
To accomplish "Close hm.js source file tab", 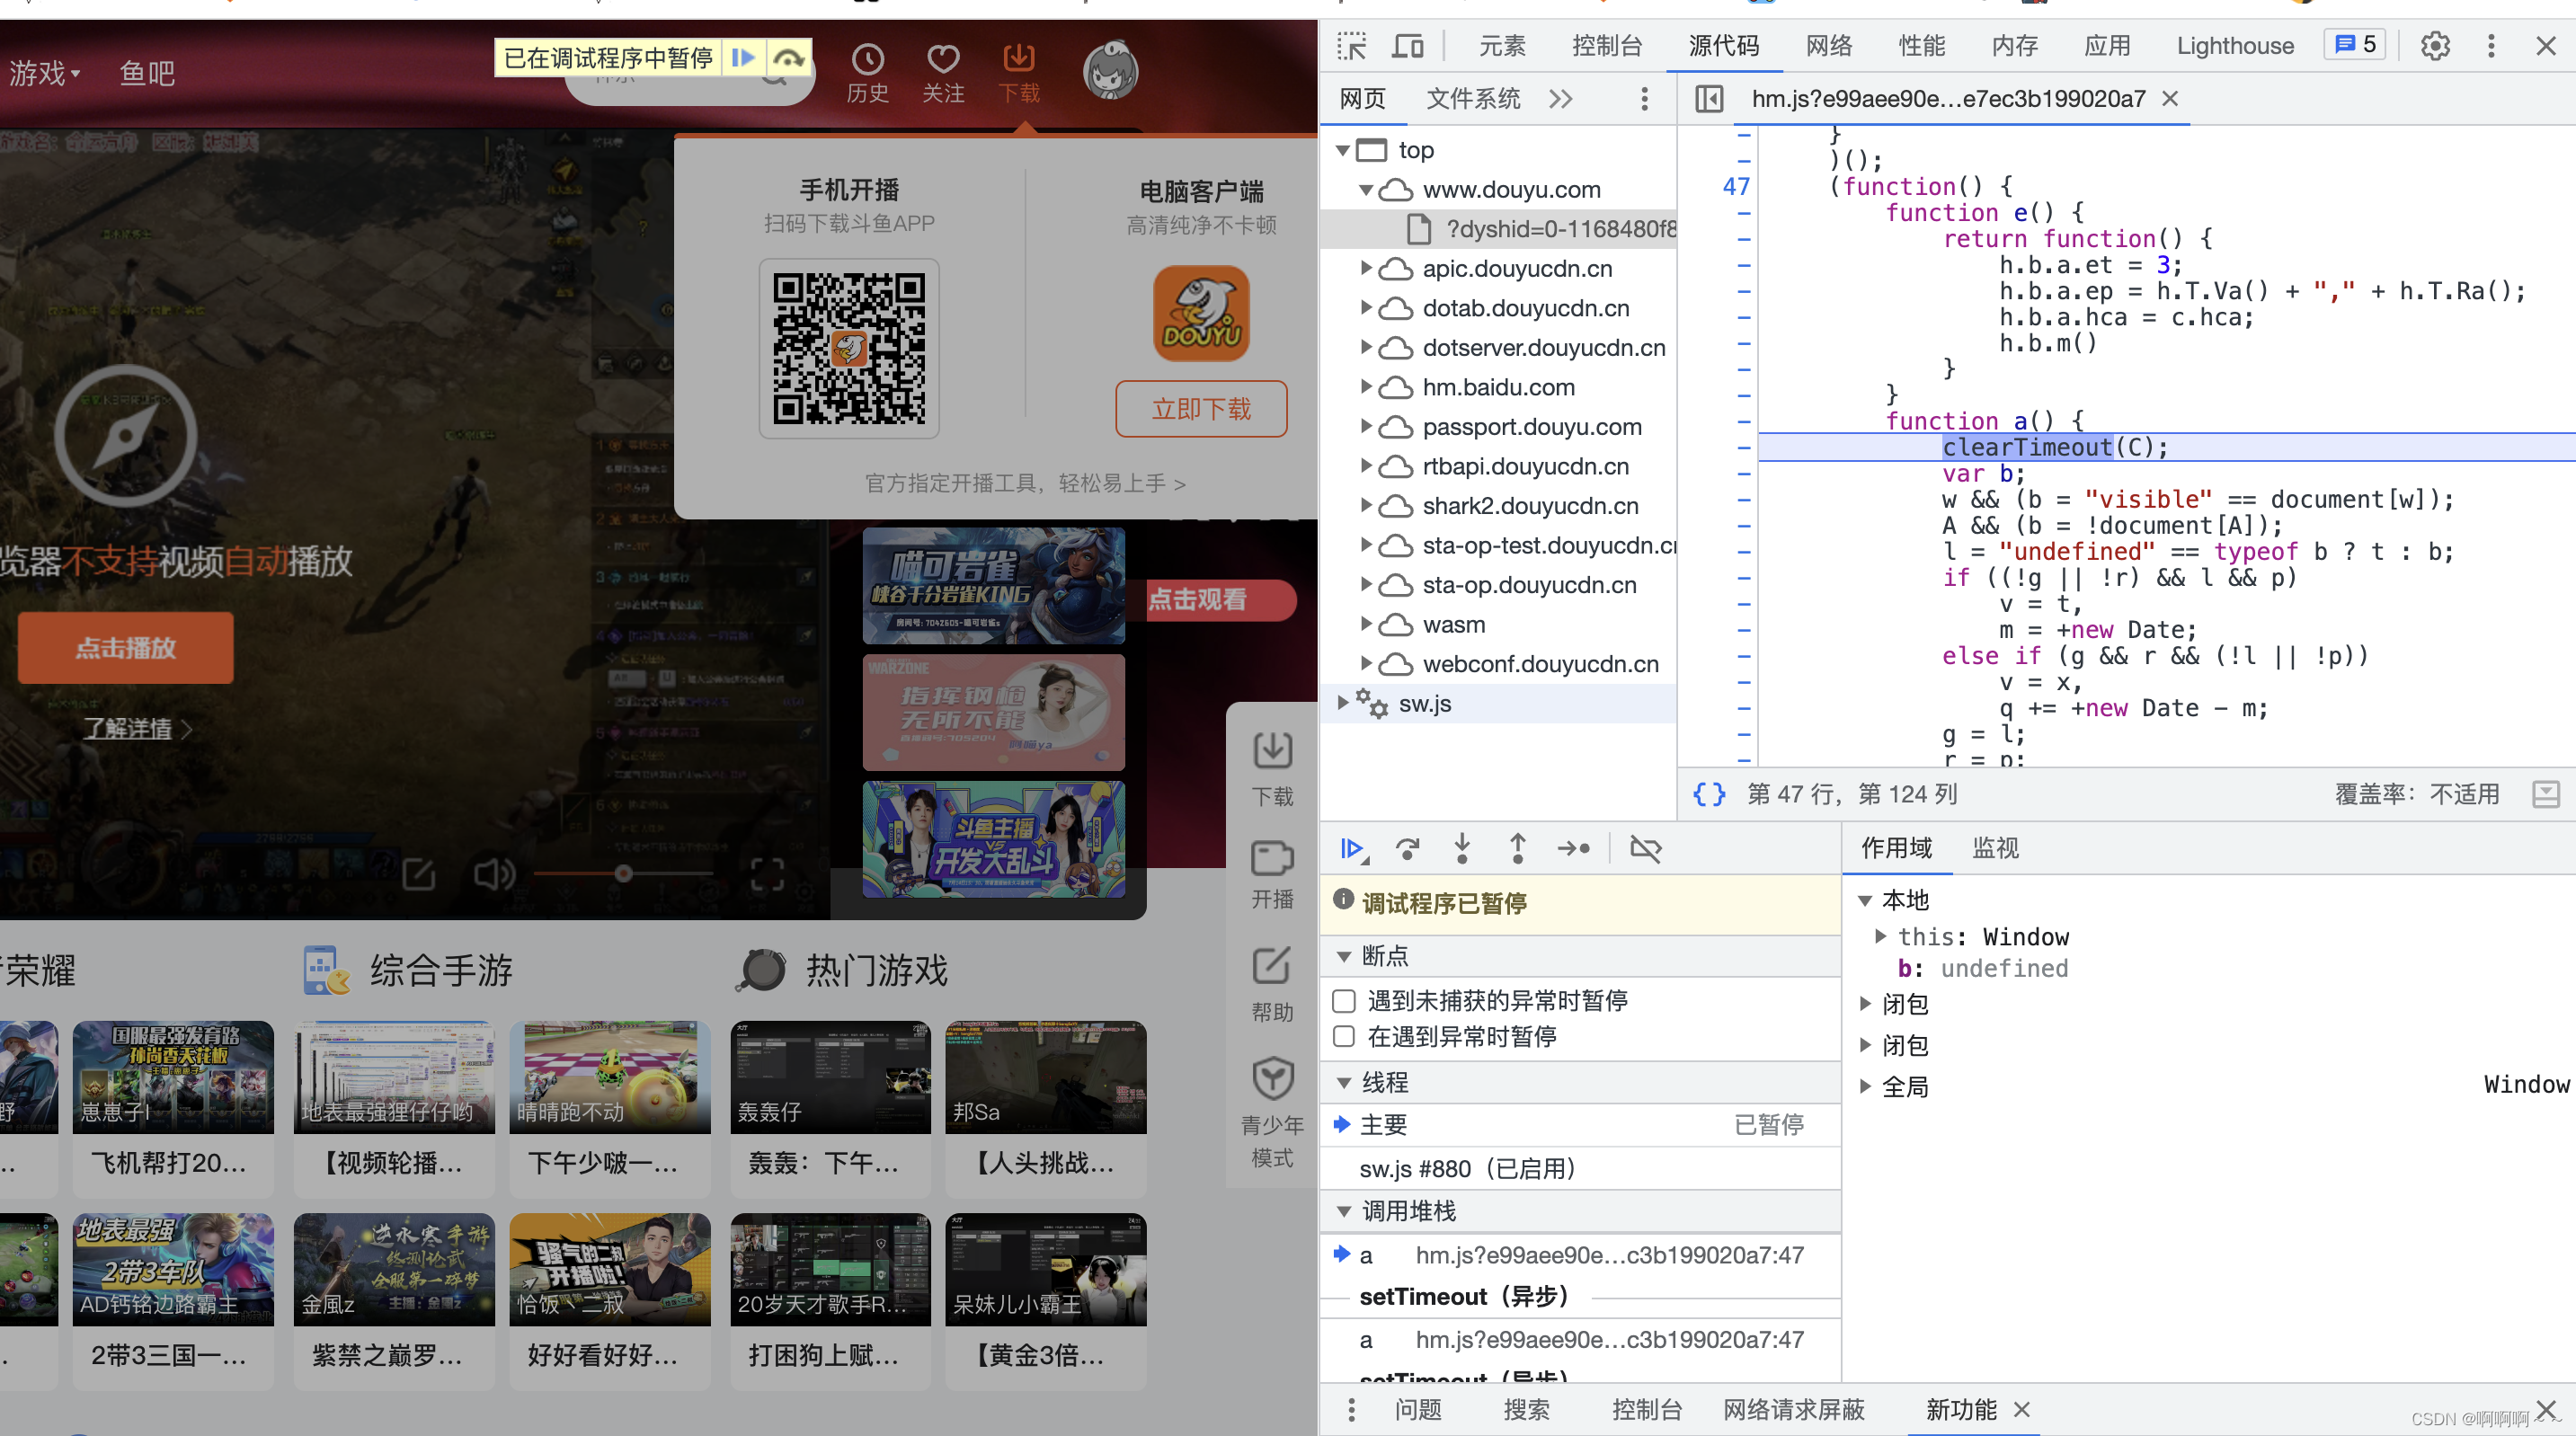I will tap(2169, 99).
